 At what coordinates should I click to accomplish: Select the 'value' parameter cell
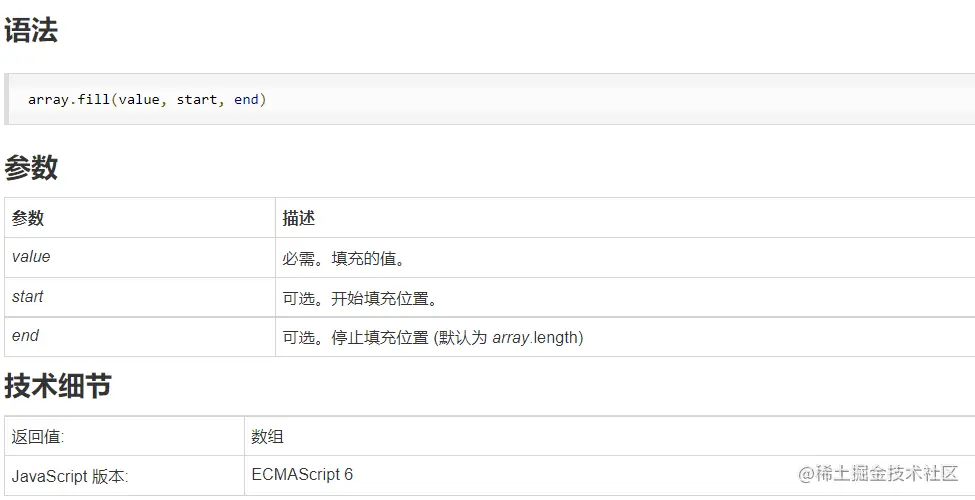31,257
